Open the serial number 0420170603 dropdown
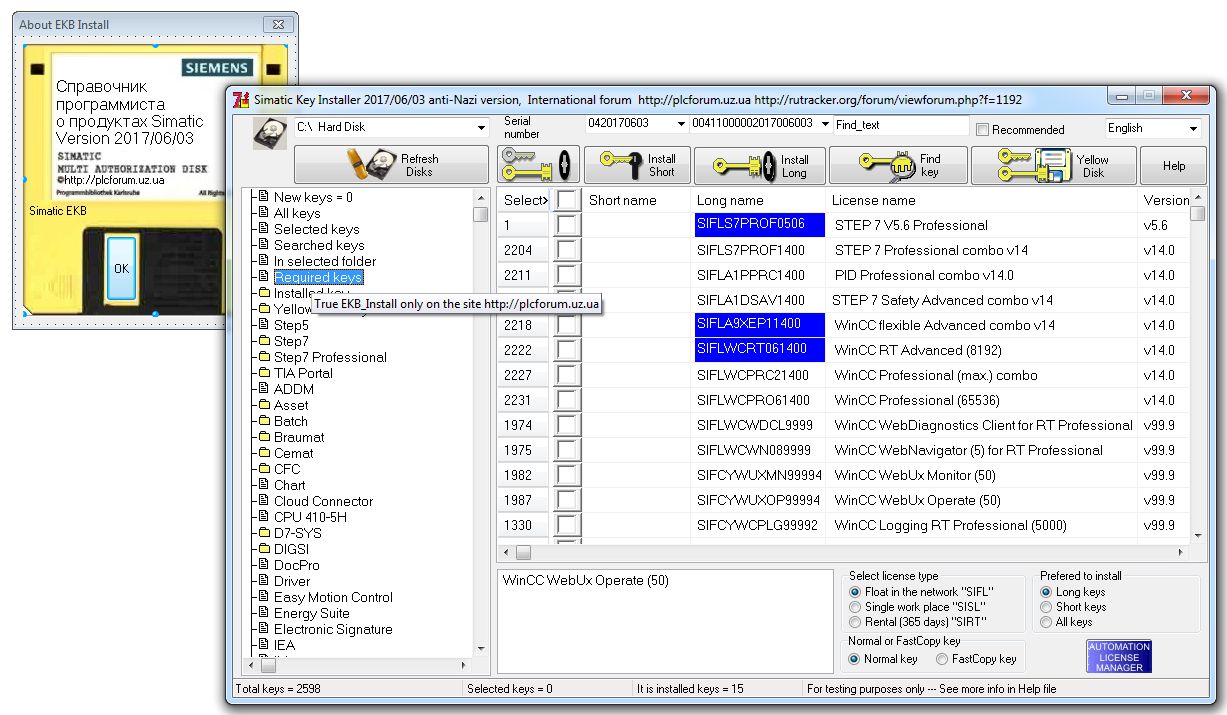Screen dimensions: 1227x715 (x=679, y=124)
